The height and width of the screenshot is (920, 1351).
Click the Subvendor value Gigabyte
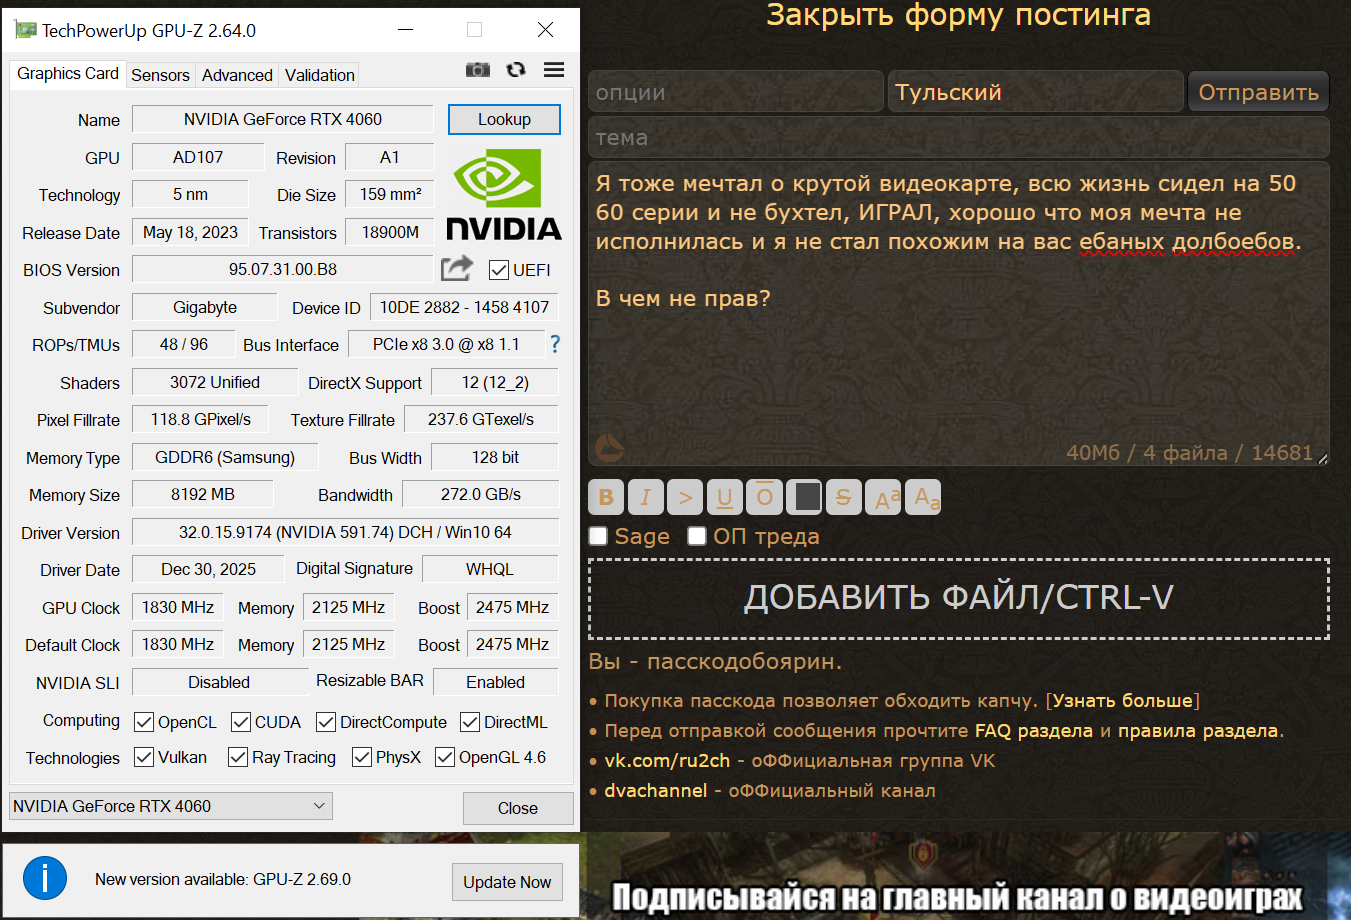205,307
